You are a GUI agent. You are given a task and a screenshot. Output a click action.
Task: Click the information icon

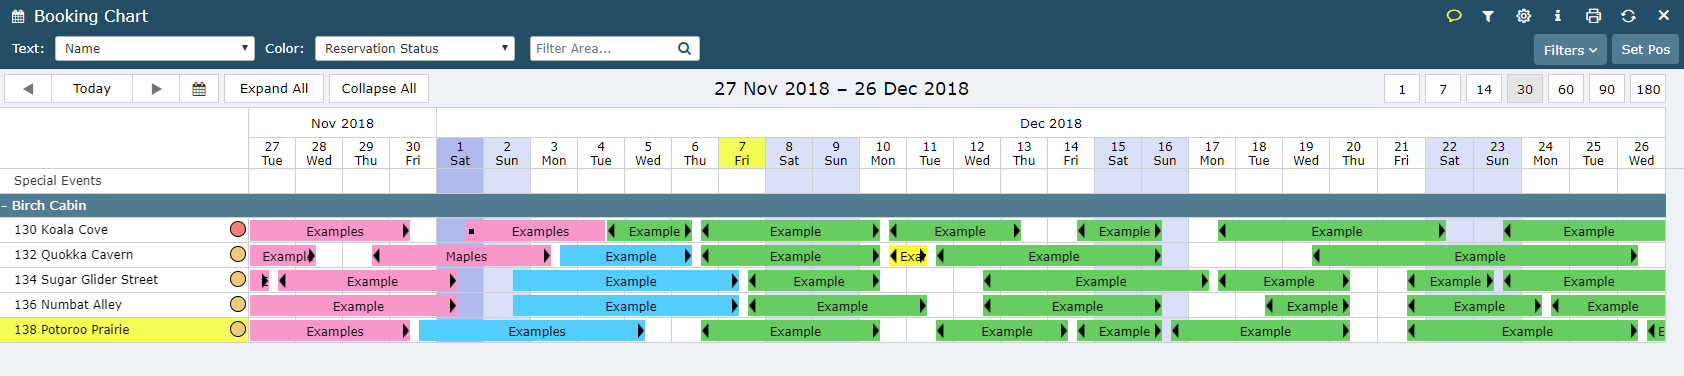point(1557,16)
